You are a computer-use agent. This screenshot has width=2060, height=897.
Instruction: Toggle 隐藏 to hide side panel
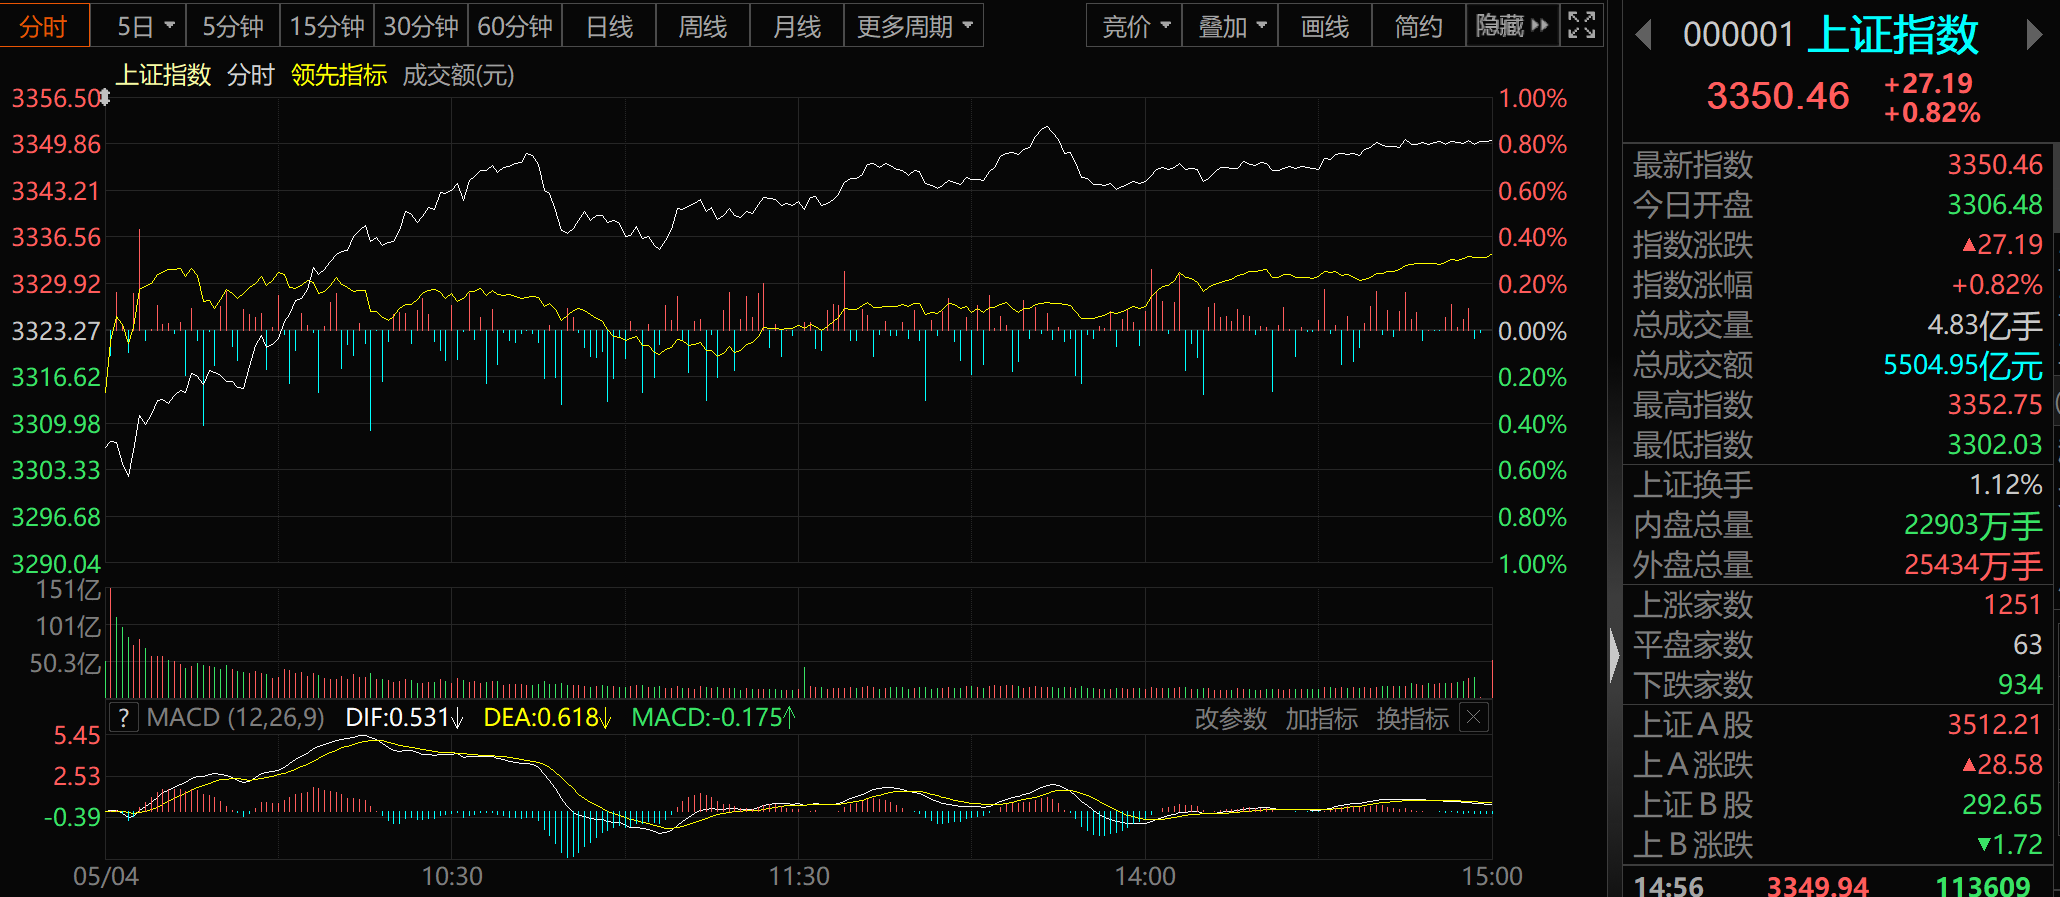[1510, 26]
